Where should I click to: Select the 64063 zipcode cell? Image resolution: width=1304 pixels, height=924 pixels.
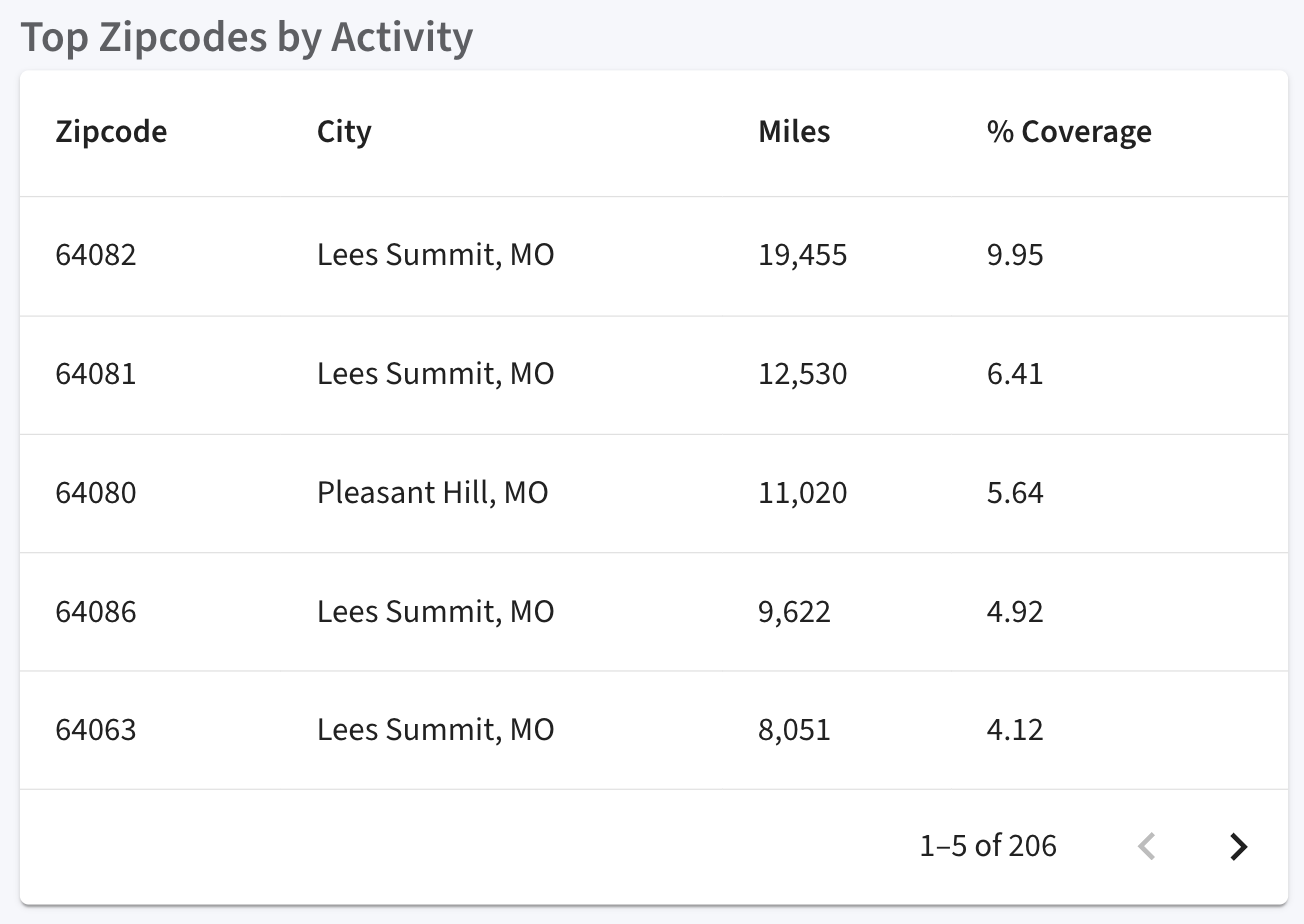[x=96, y=730]
